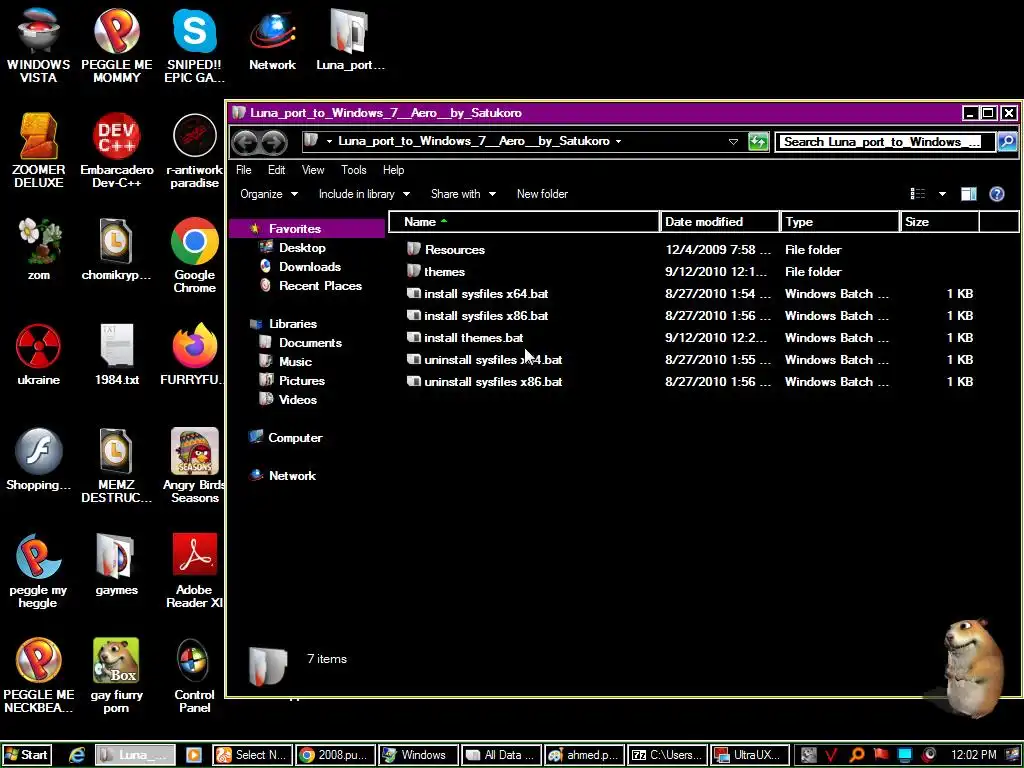Click the Search Luna_port_to_Windows input field
The width and height of the screenshot is (1024, 768).
tap(885, 142)
